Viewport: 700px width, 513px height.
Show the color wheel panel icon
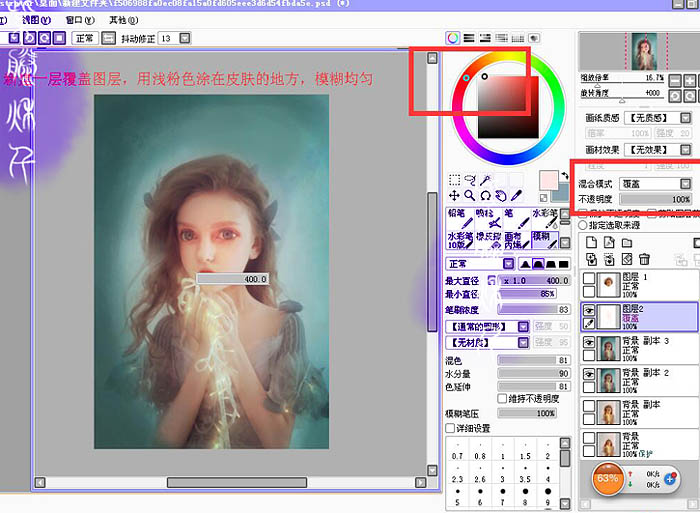click(453, 38)
